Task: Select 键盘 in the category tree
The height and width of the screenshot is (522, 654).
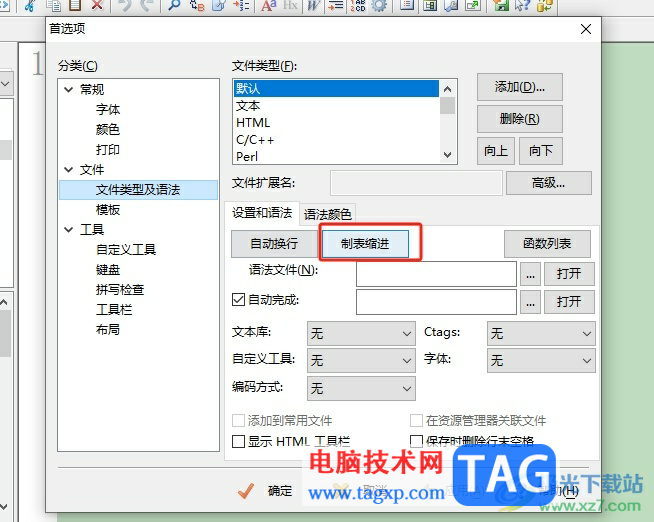Action: [108, 269]
